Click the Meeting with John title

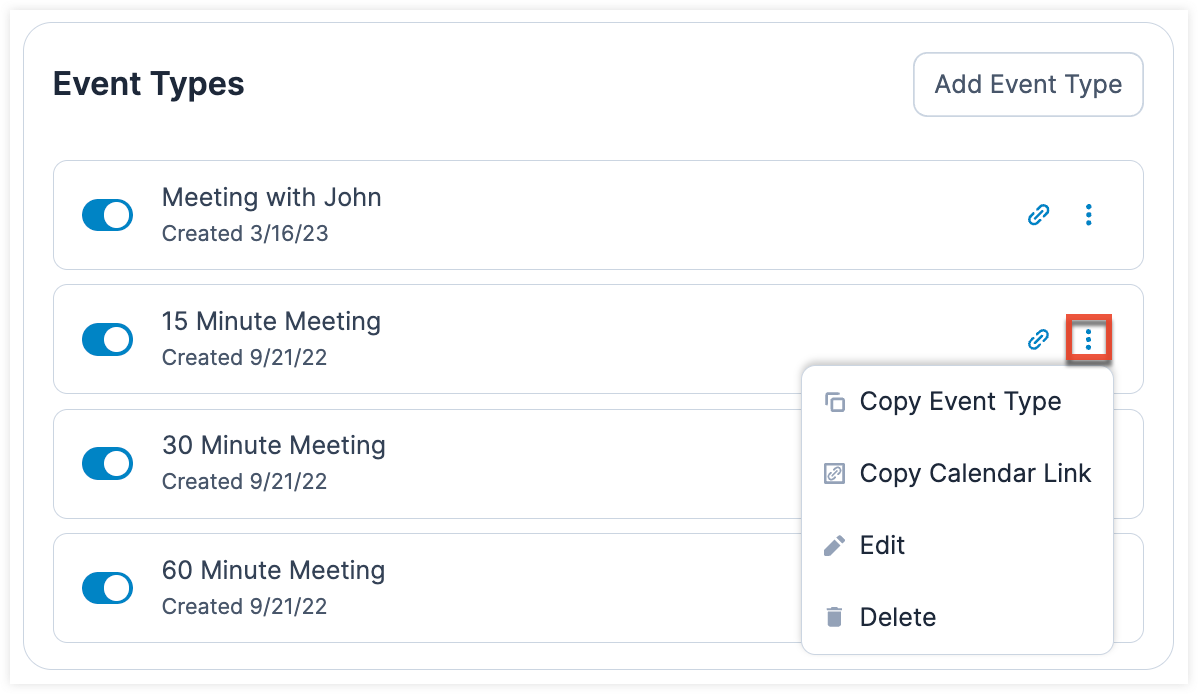tap(271, 198)
